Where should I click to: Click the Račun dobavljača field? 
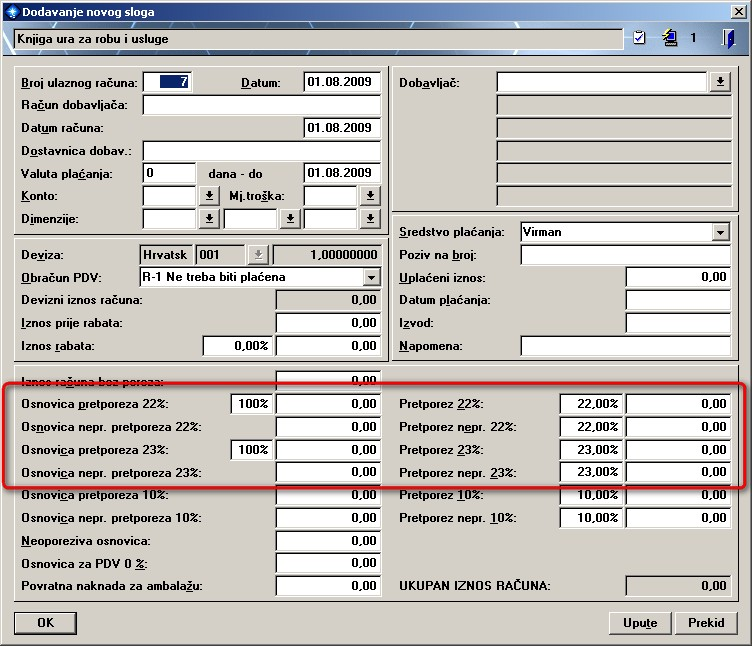[x=261, y=105]
